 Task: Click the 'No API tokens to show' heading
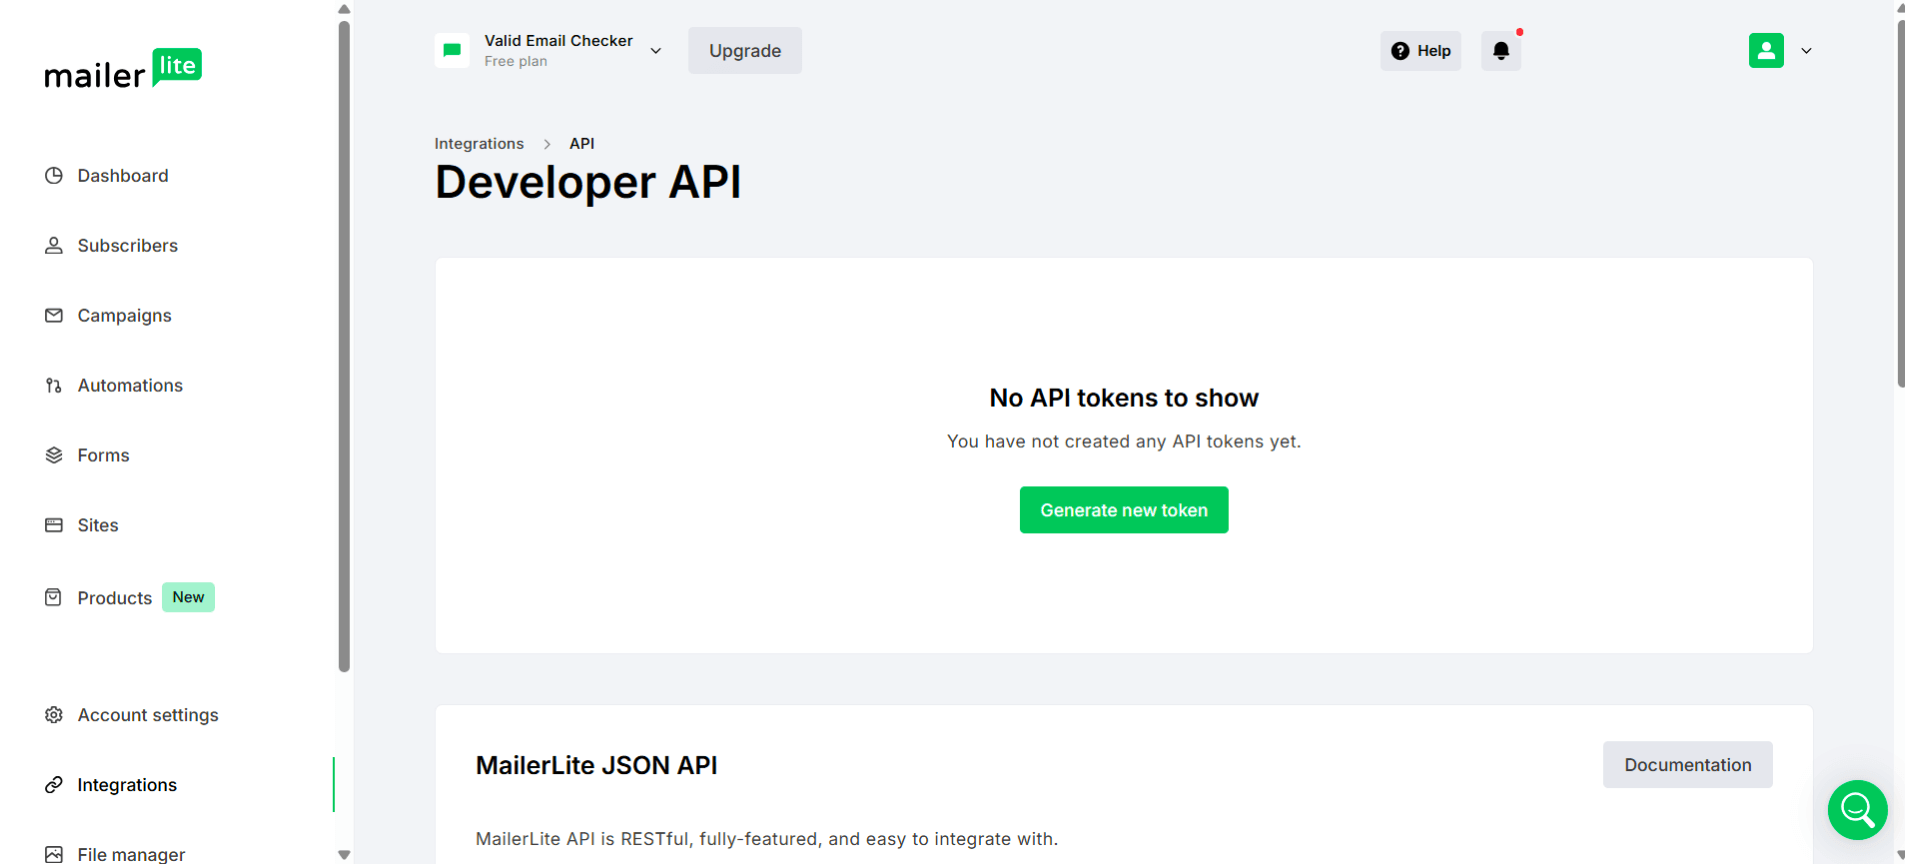click(1124, 398)
